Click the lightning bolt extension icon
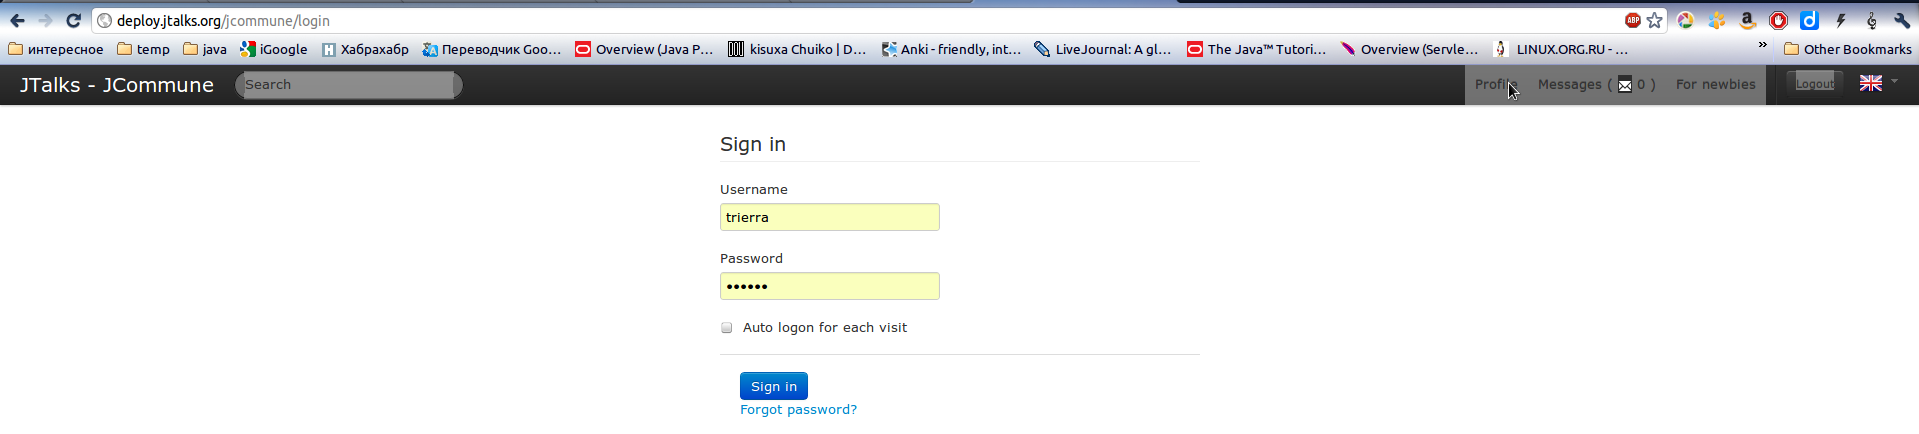 [1840, 20]
